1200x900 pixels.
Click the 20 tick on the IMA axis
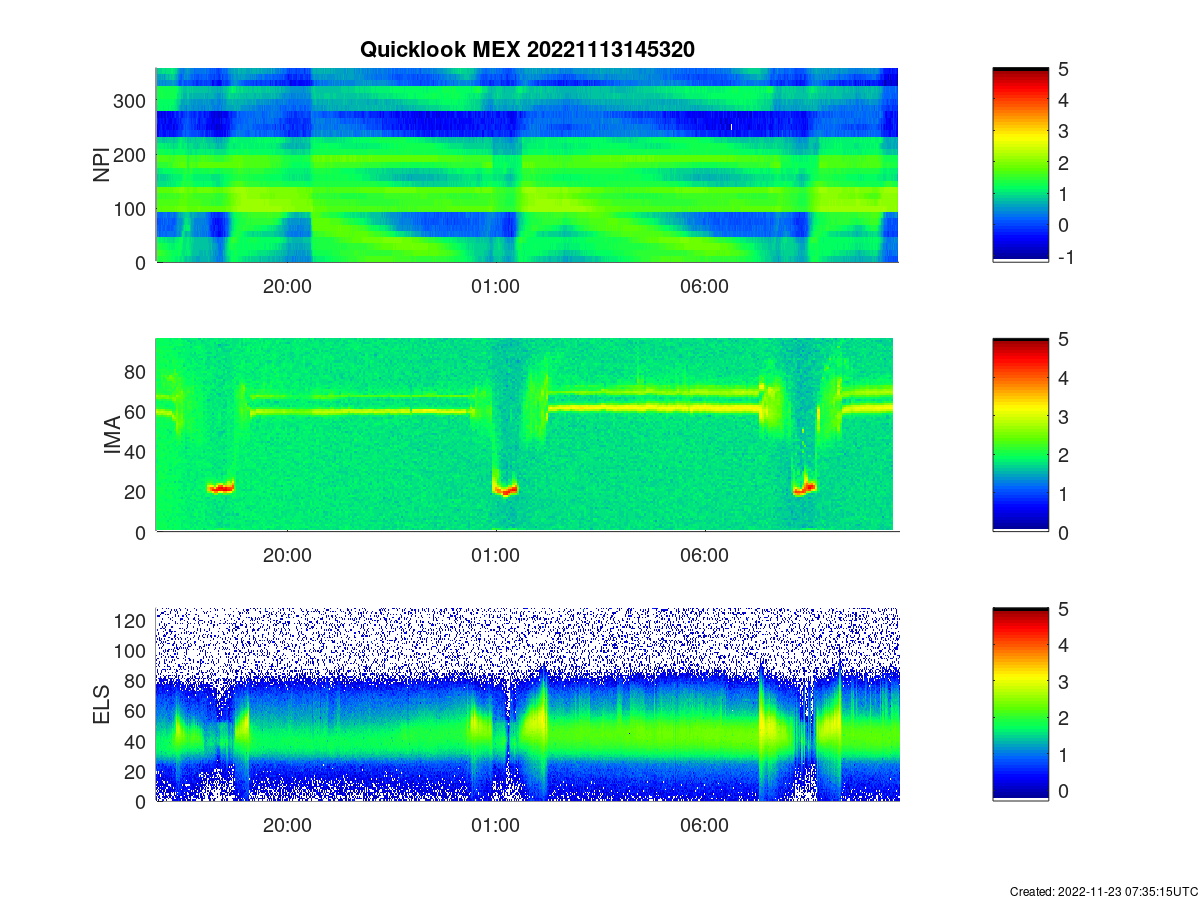(x=136, y=492)
